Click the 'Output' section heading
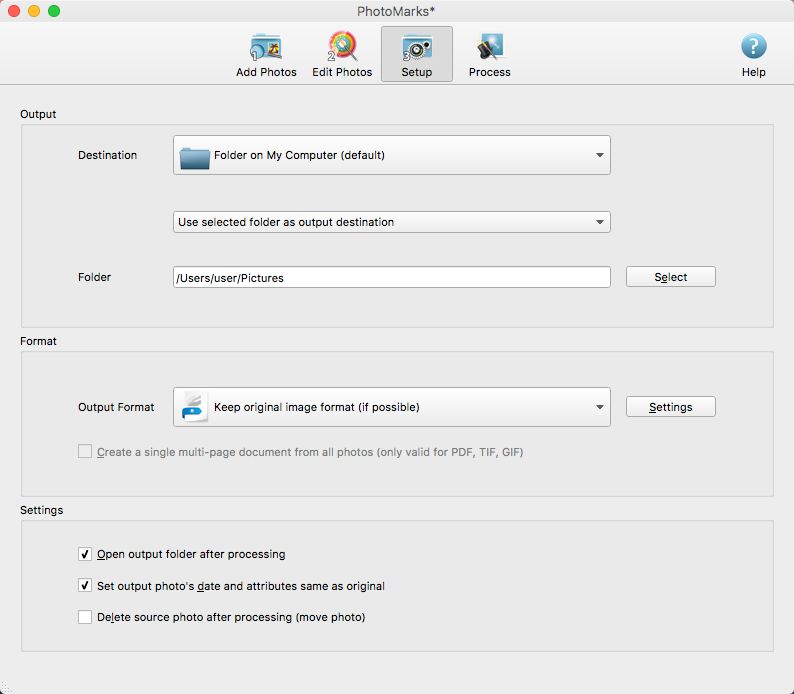The width and height of the screenshot is (794, 694). pyautogui.click(x=38, y=114)
